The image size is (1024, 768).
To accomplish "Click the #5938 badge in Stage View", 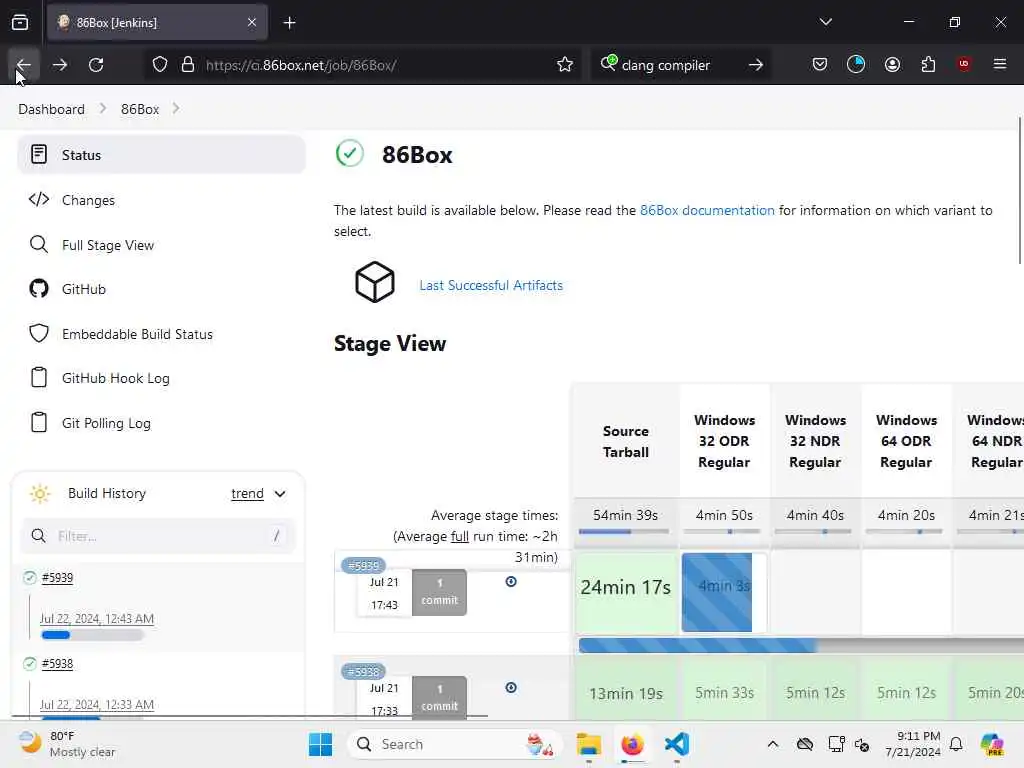I will tap(363, 671).
